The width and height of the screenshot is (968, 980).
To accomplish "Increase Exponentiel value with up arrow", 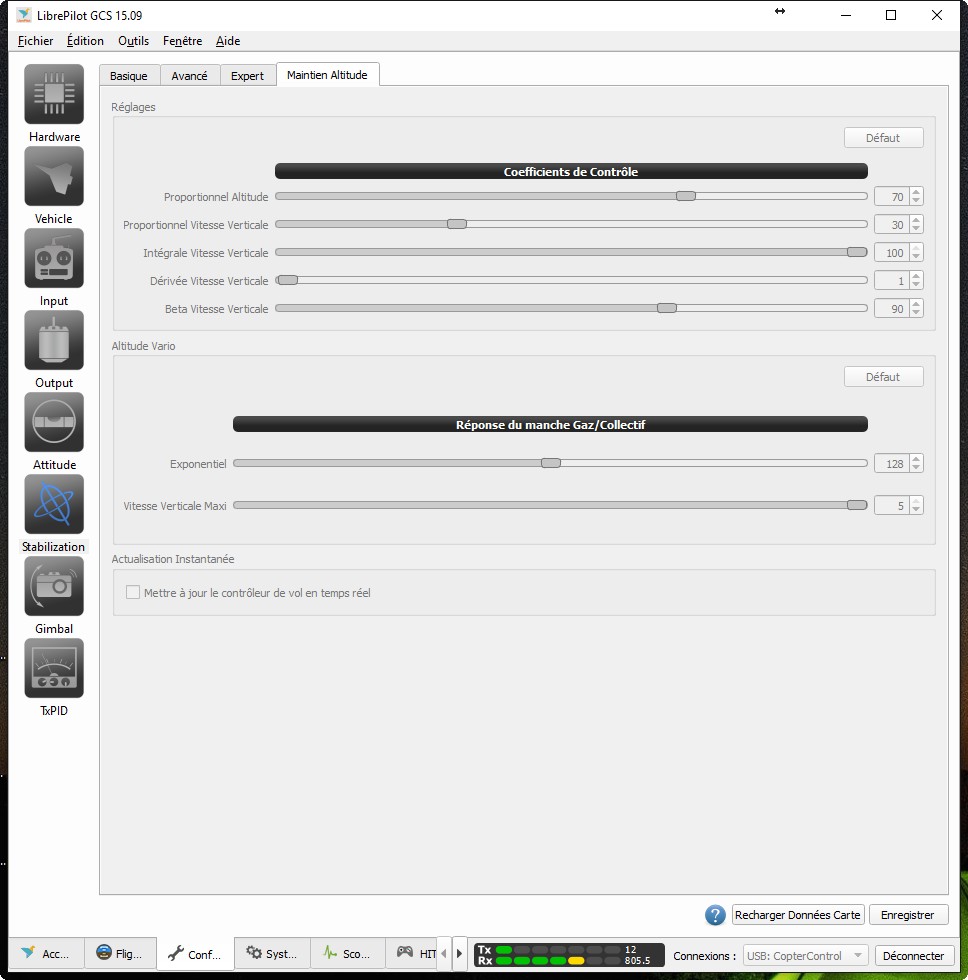I will coord(916,459).
